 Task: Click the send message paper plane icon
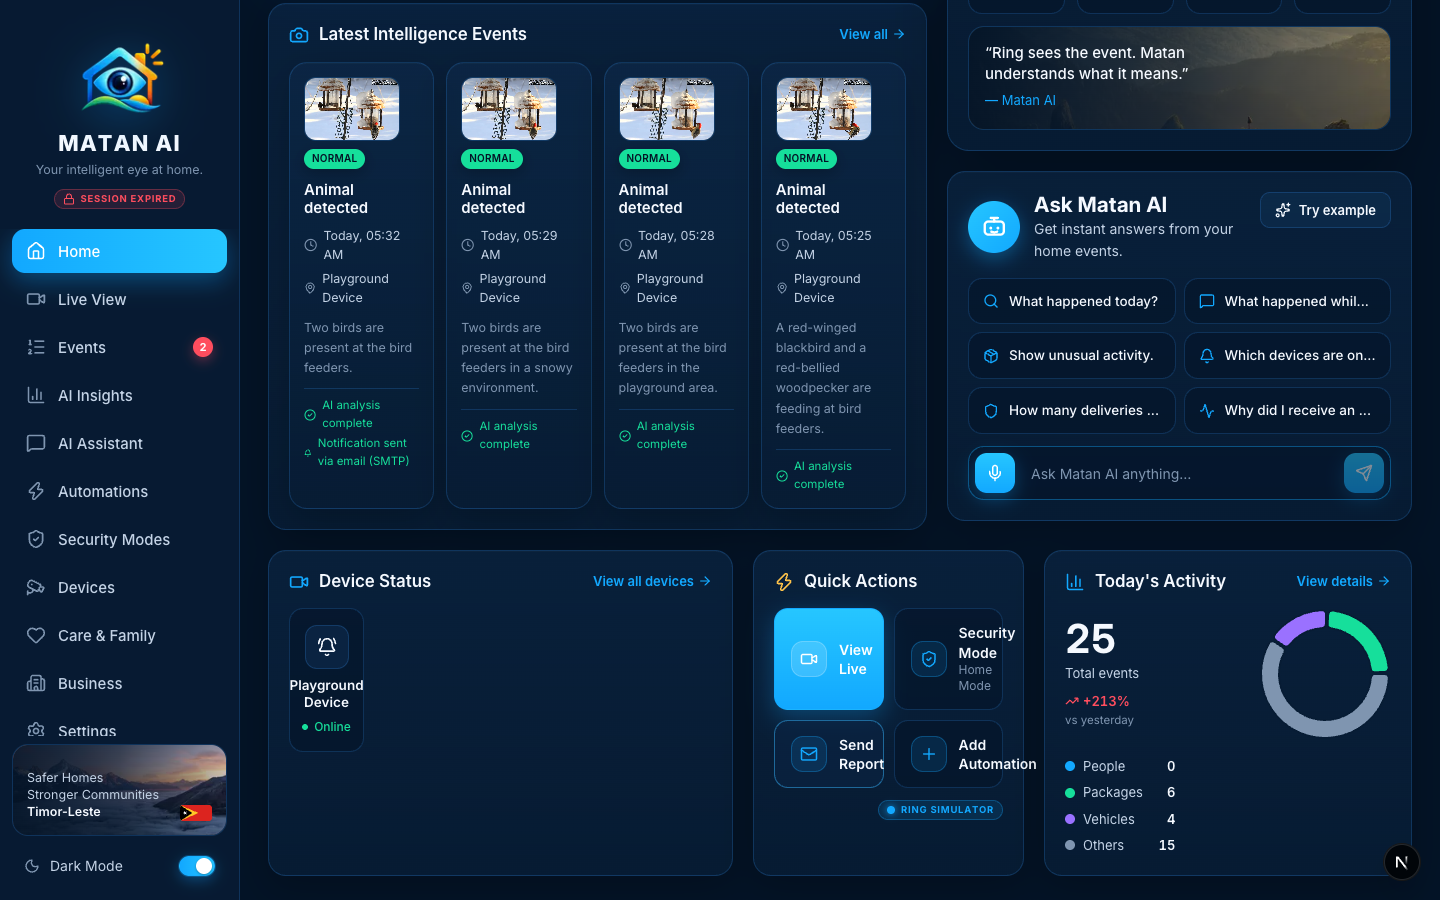click(1364, 473)
